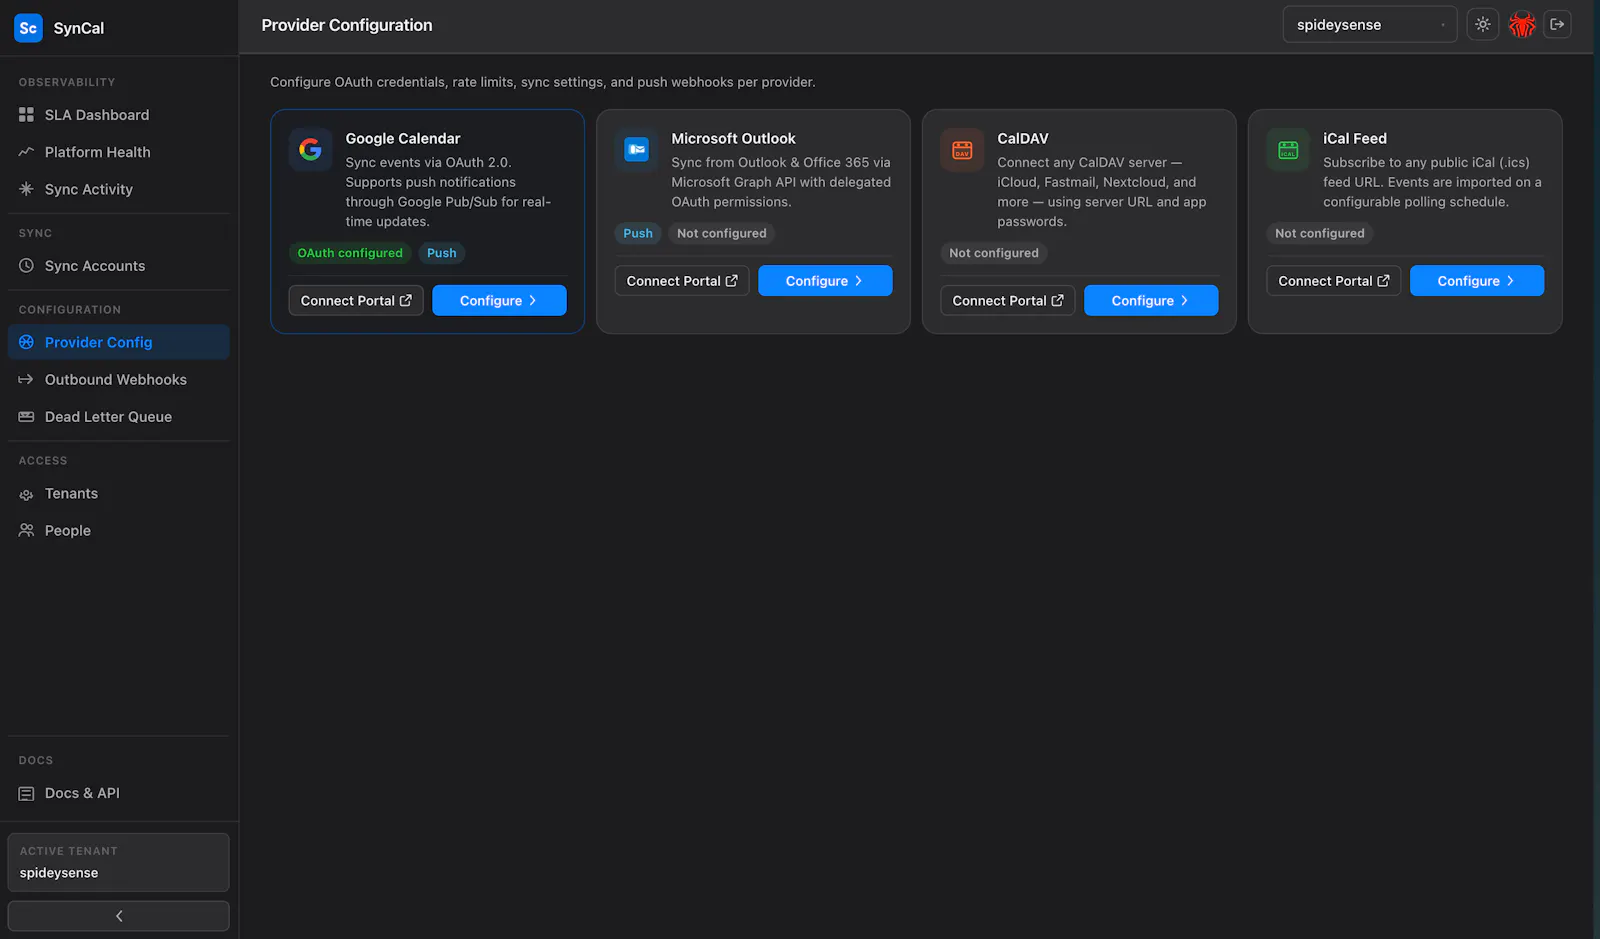
Task: Click the Provider Configuration page heading
Action: [347, 25]
